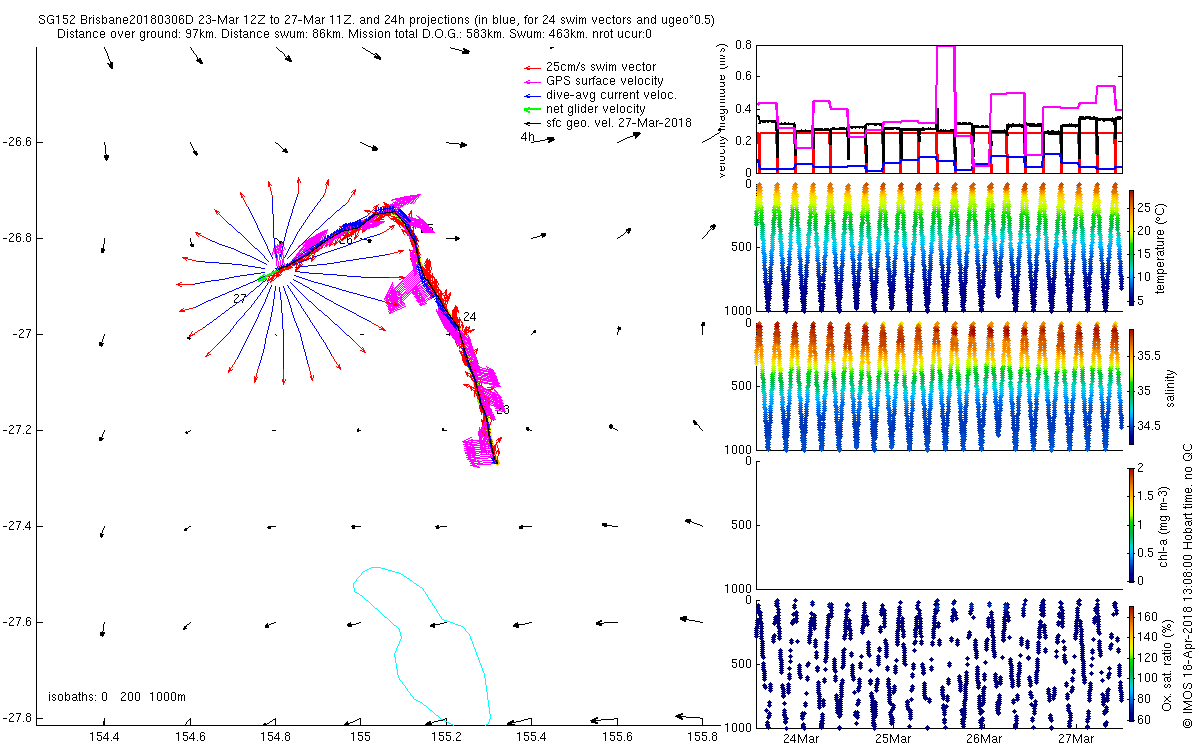This screenshot has width=1200, height=750.
Task: Click 'Distance over ground: 97km.' text
Action: (136, 34)
